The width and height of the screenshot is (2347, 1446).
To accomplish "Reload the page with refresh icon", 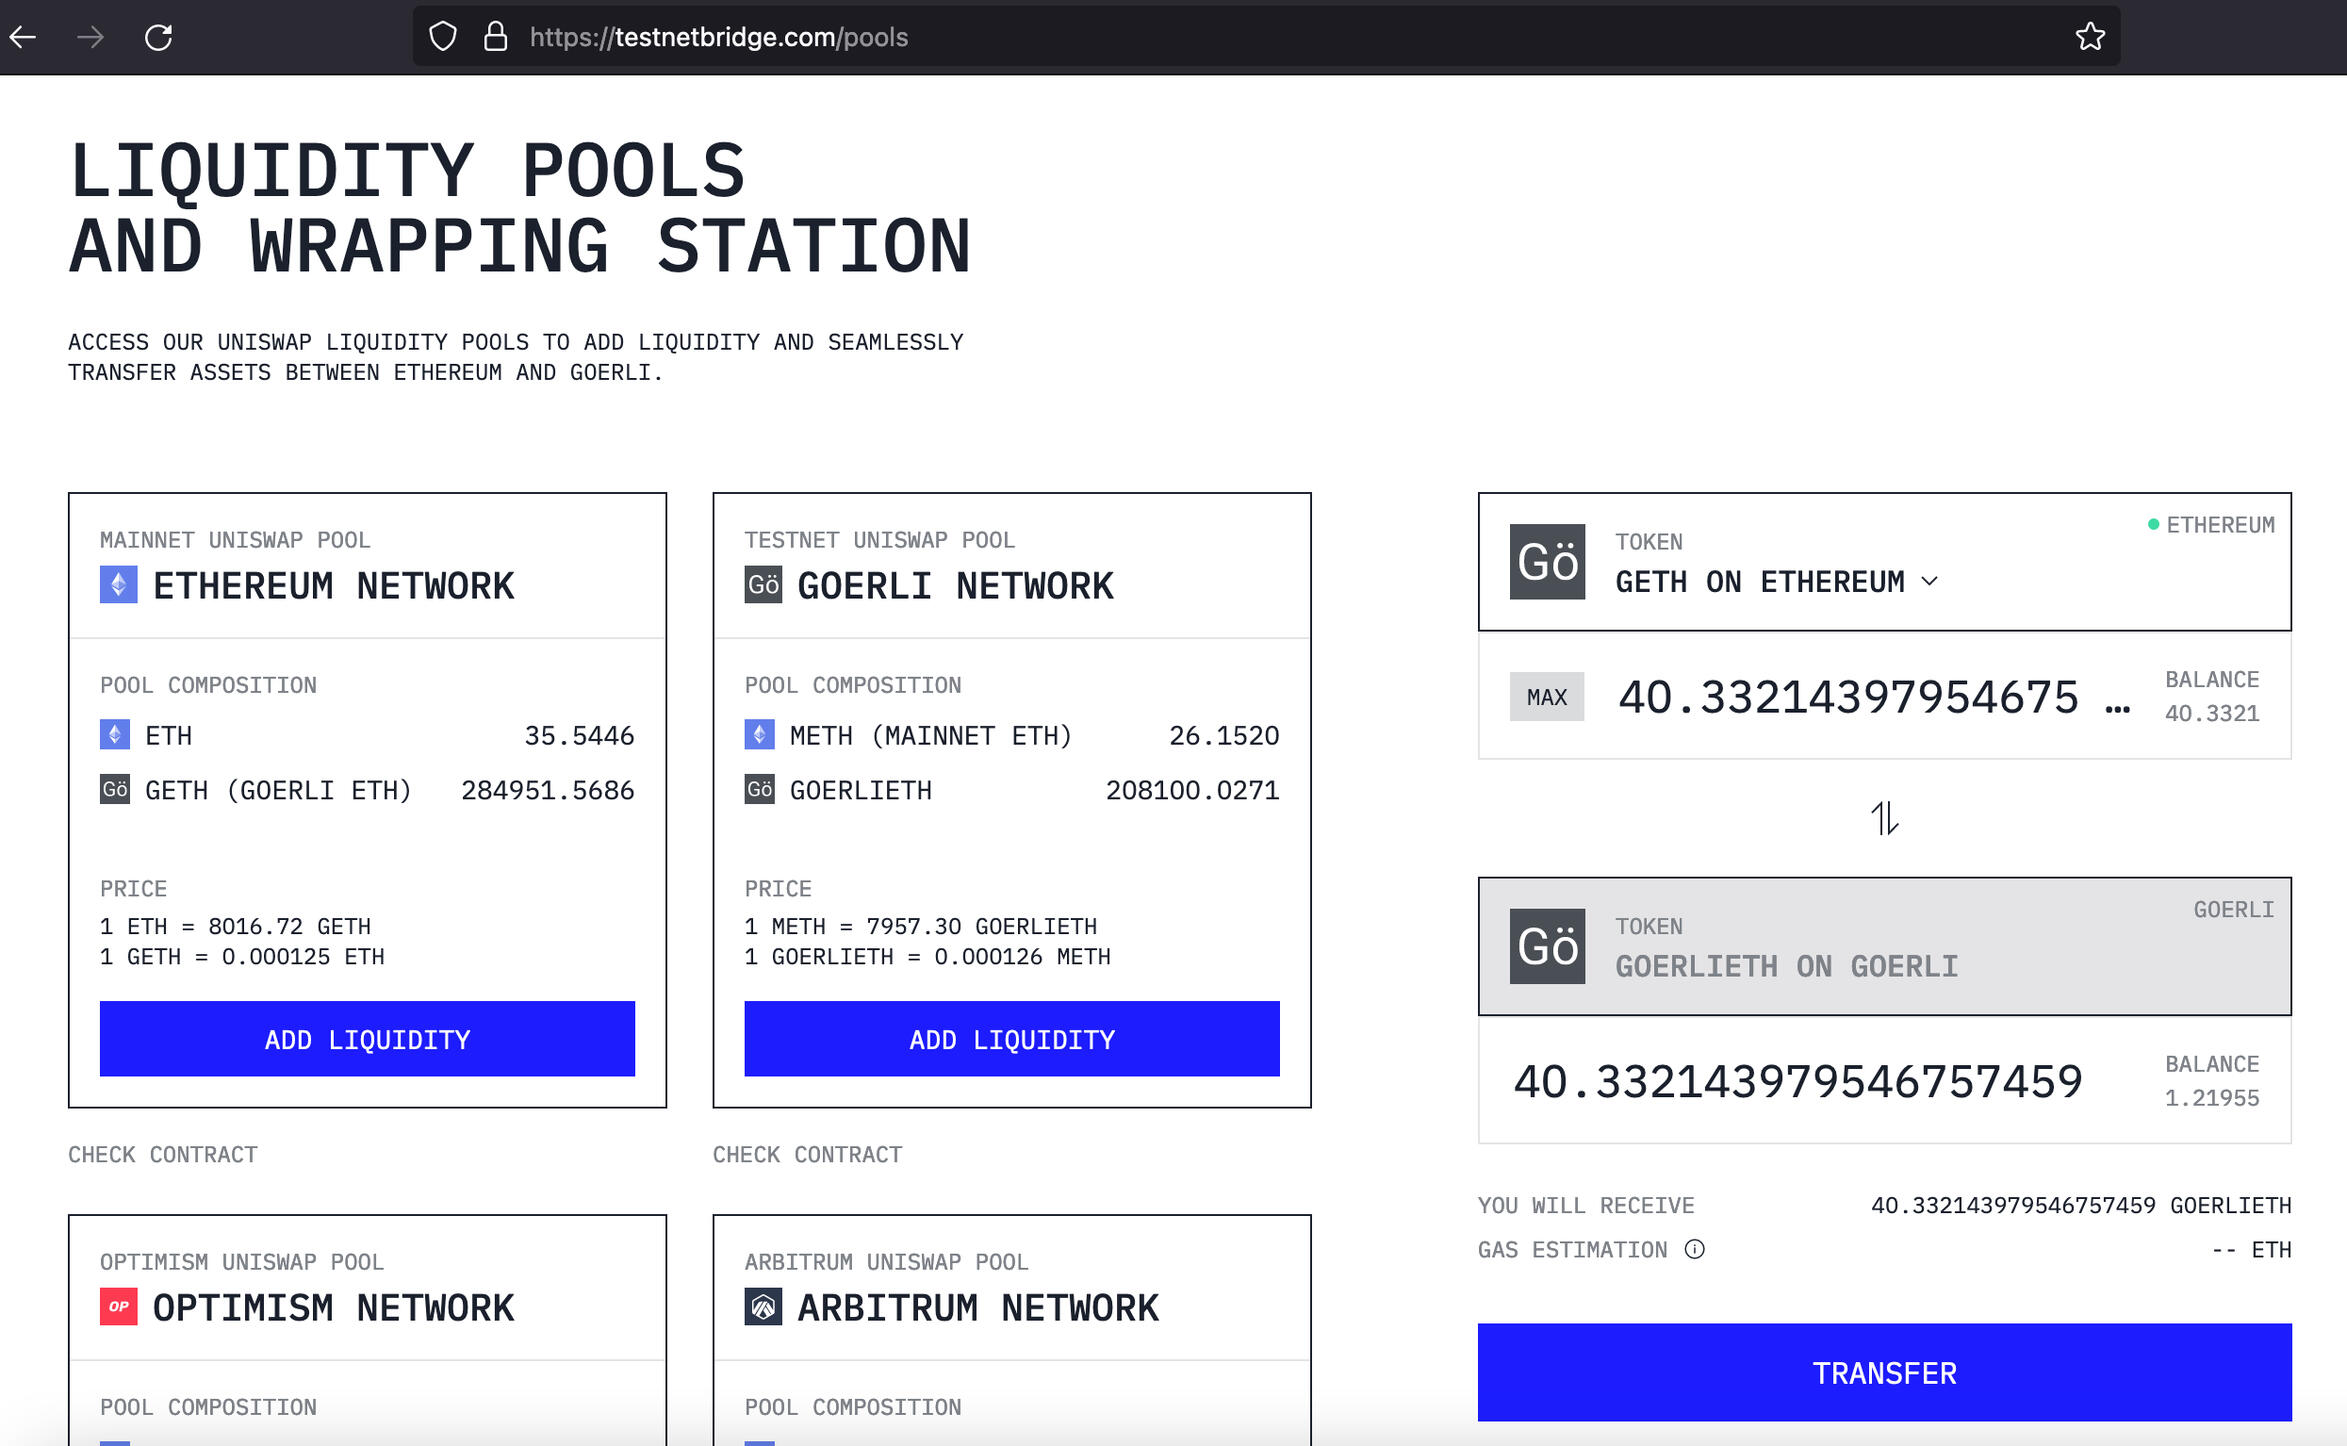I will [158, 37].
